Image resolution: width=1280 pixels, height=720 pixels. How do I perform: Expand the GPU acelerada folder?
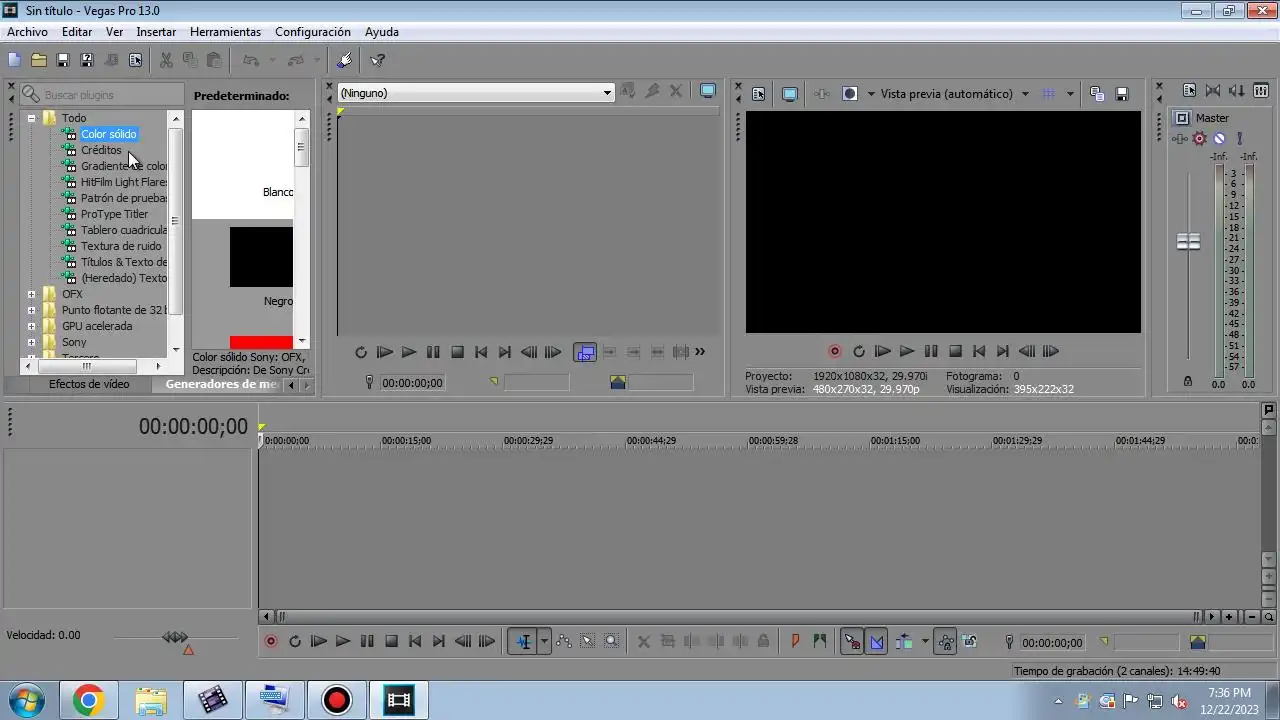(x=31, y=326)
